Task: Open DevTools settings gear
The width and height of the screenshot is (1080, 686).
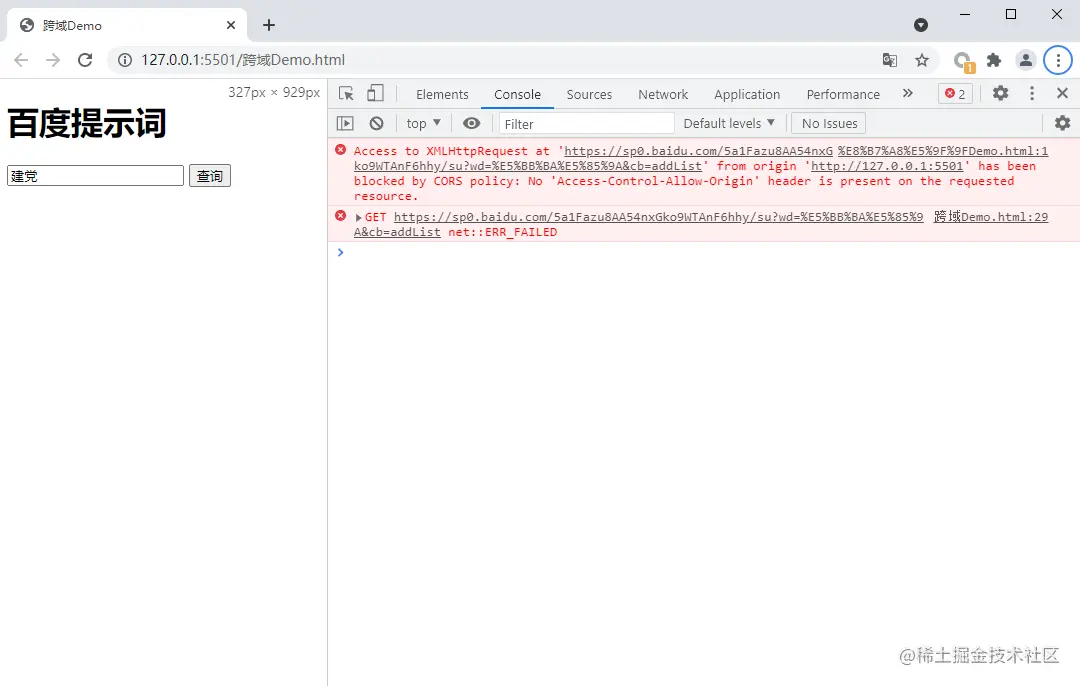Action: (1000, 93)
